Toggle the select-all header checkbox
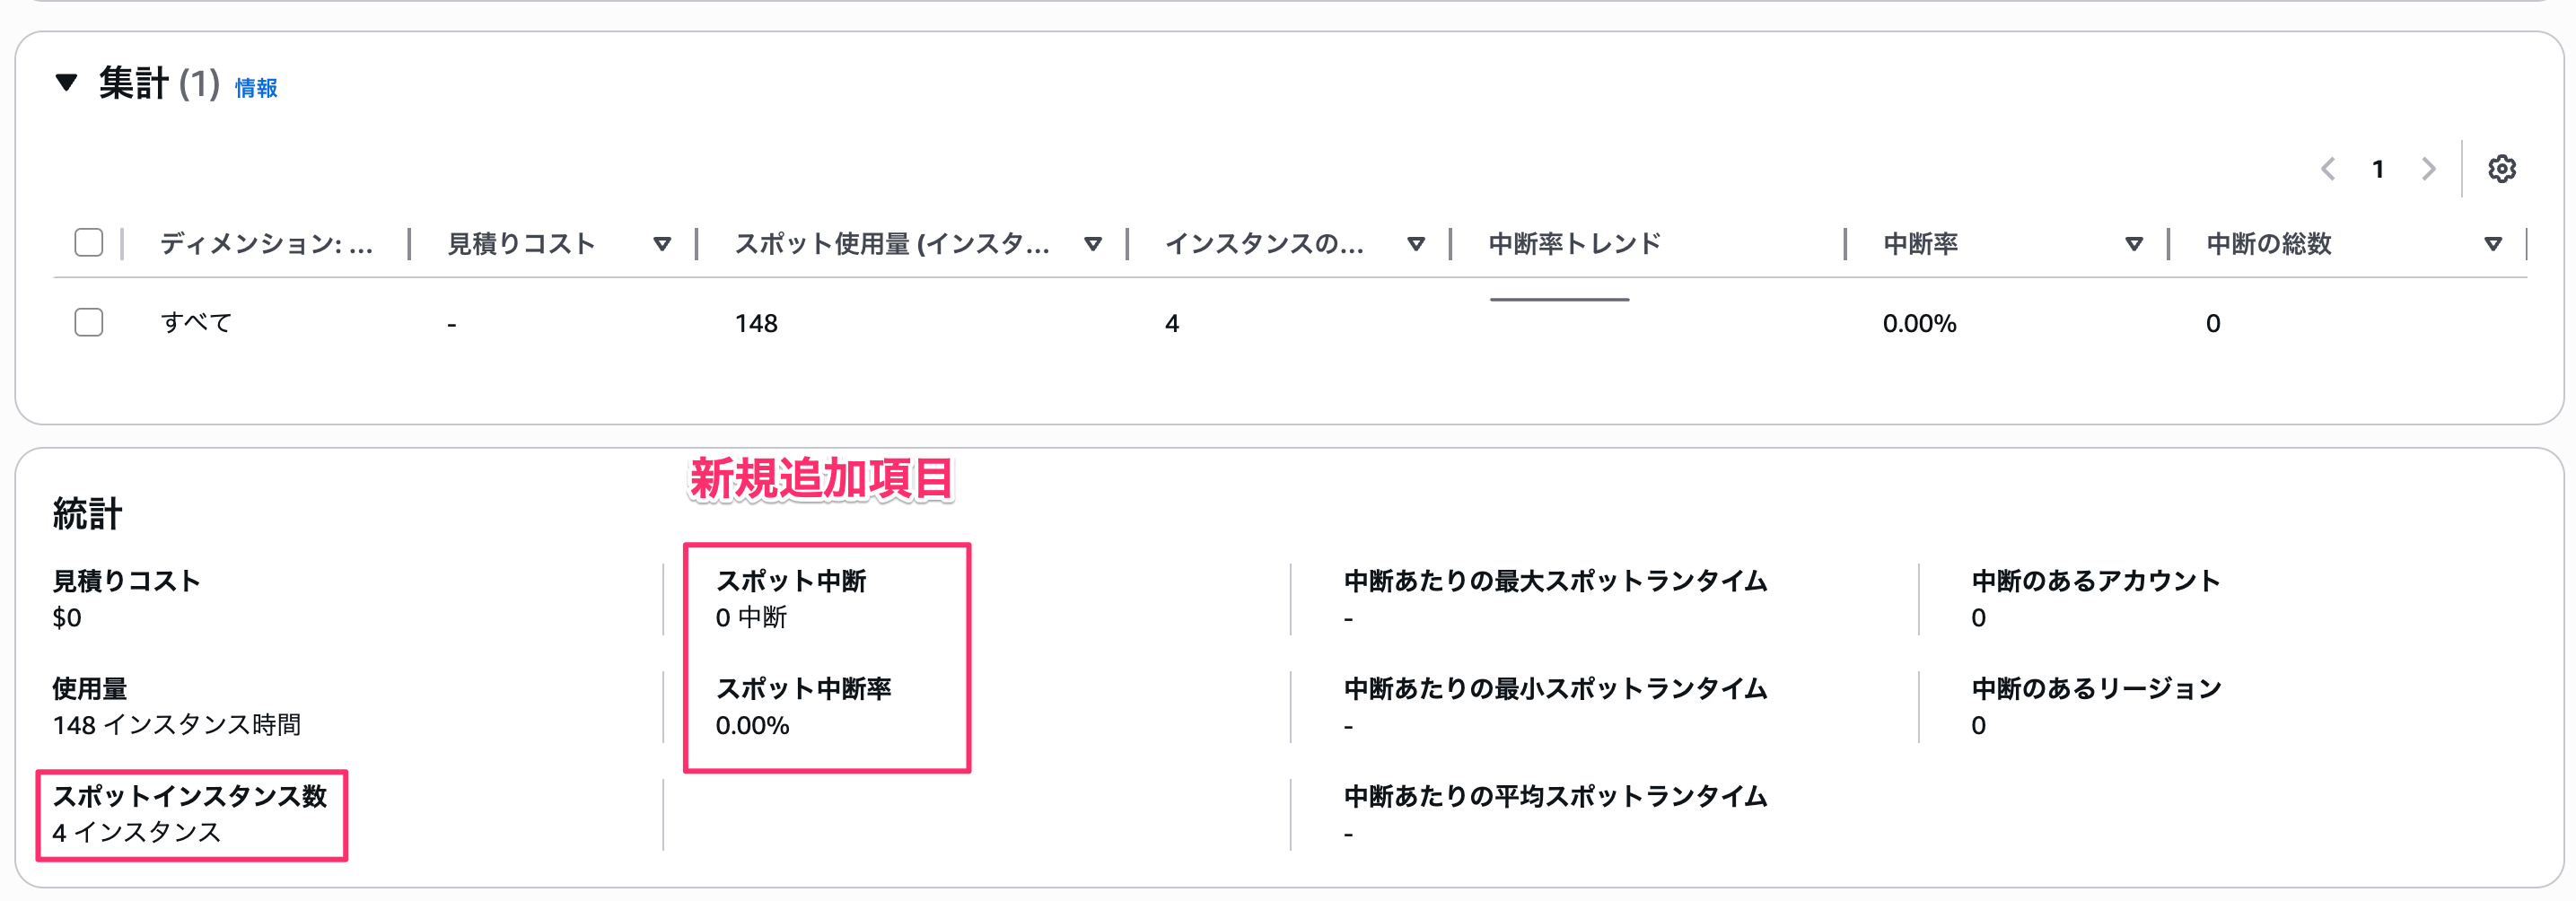 (x=89, y=243)
